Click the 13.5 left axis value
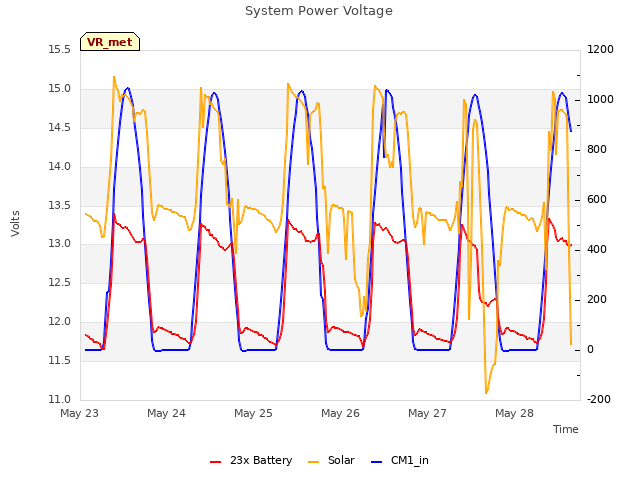Viewport: 640px width, 480px height. pyautogui.click(x=60, y=205)
